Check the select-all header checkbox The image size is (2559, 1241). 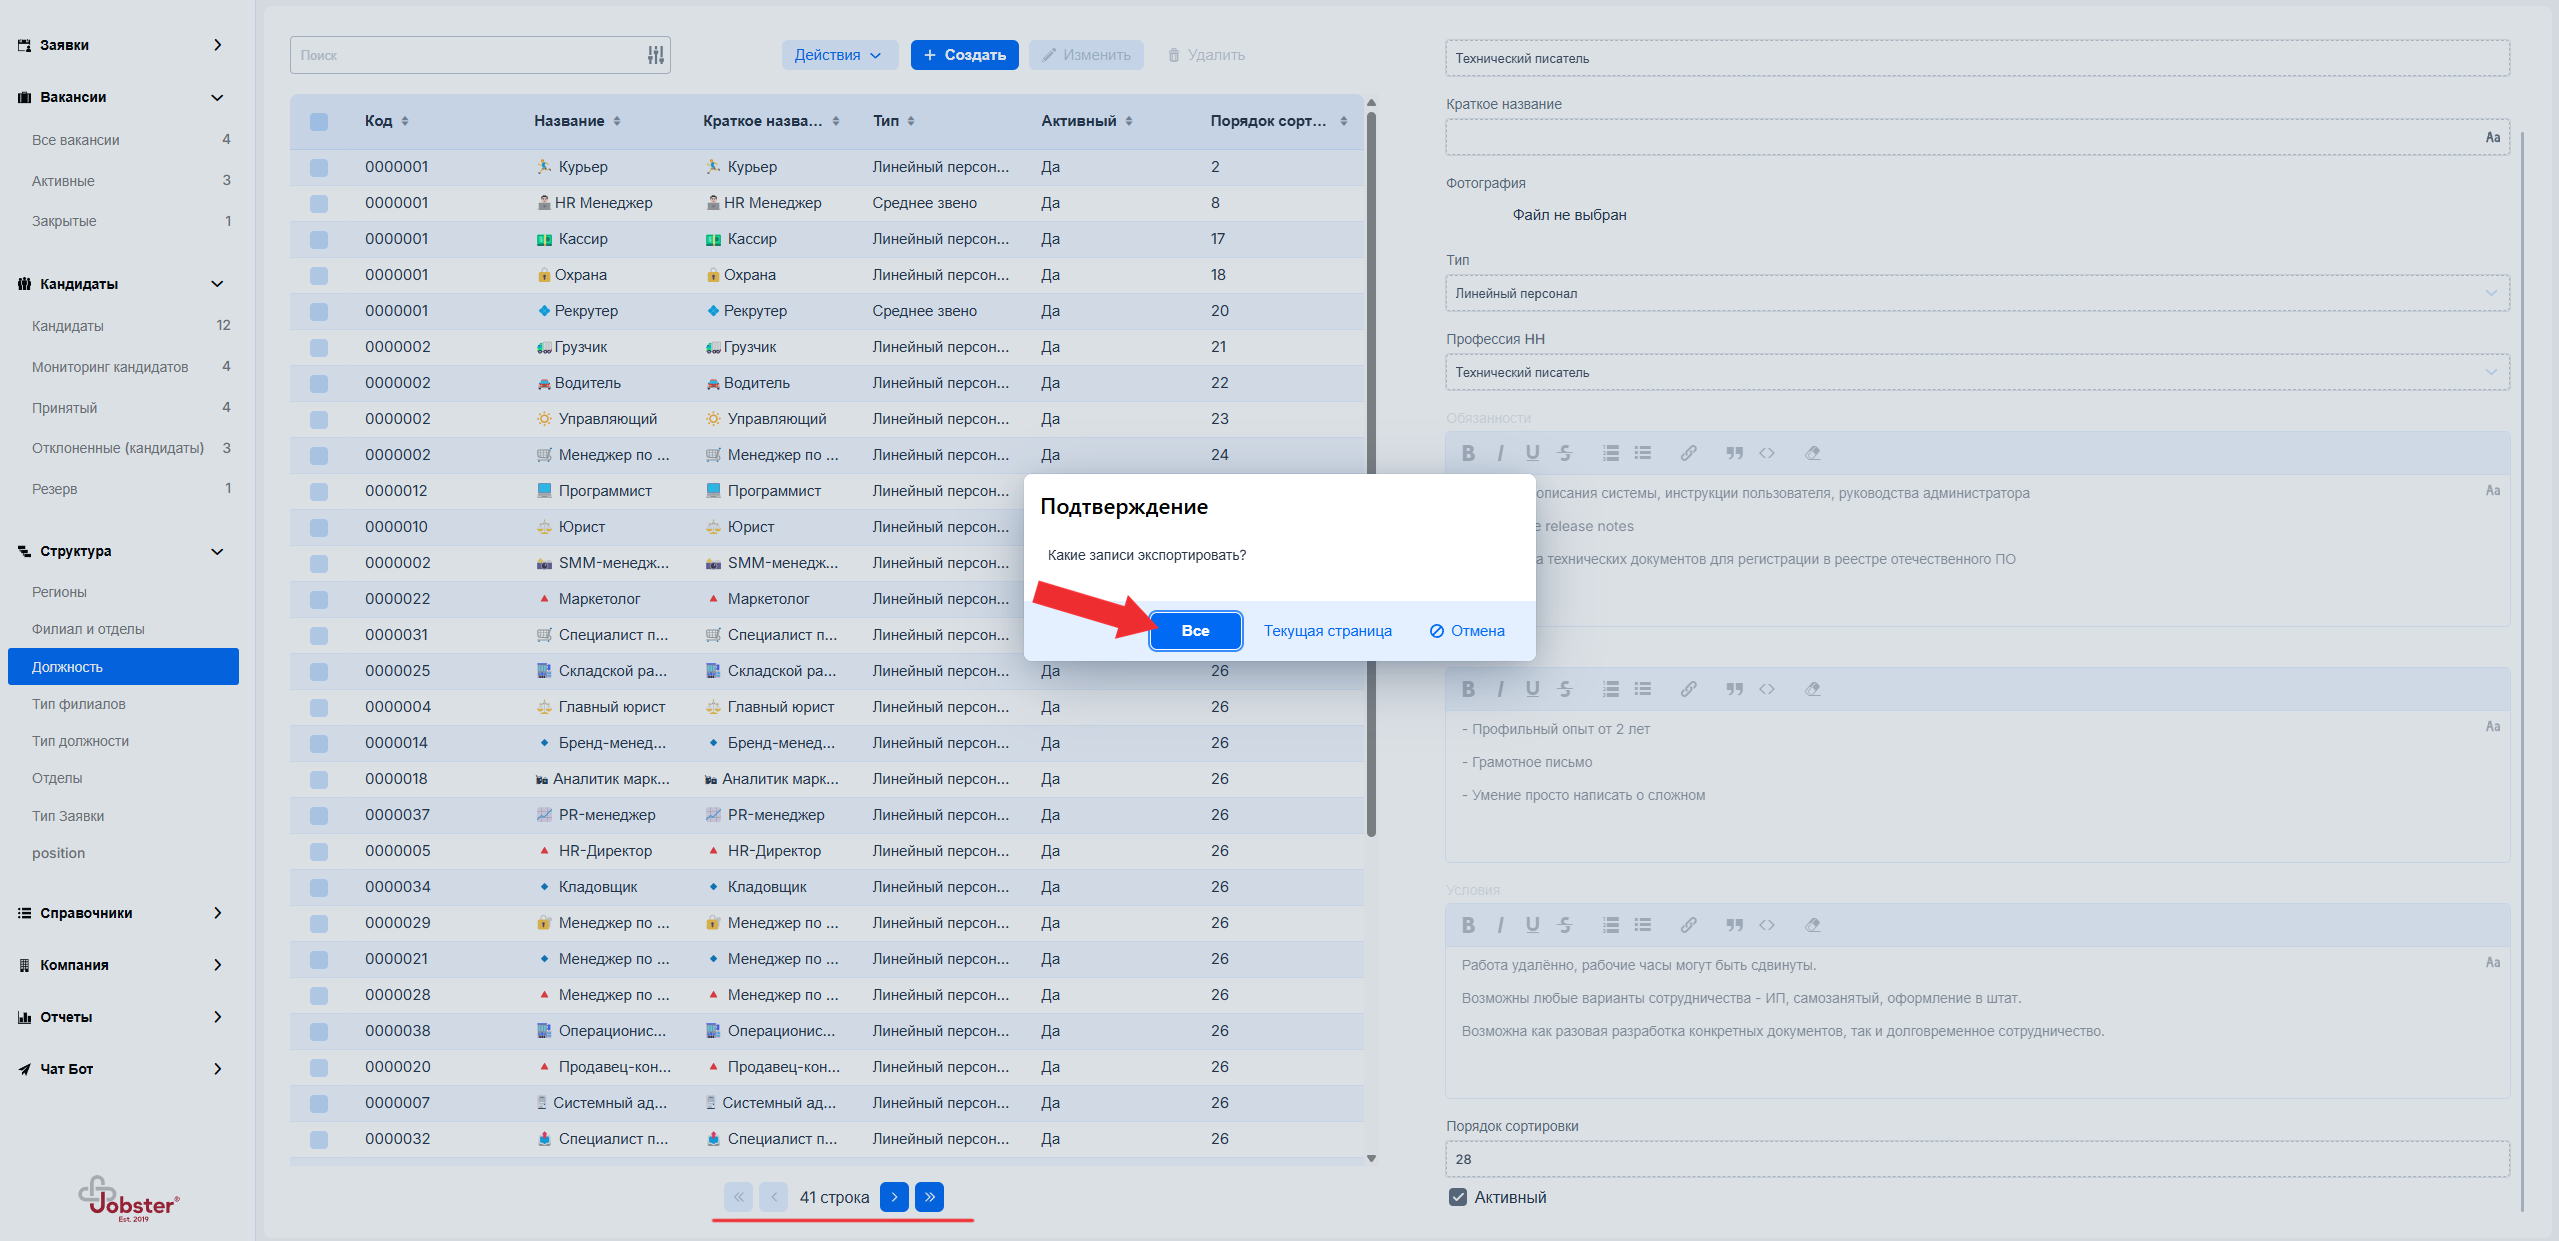[319, 121]
